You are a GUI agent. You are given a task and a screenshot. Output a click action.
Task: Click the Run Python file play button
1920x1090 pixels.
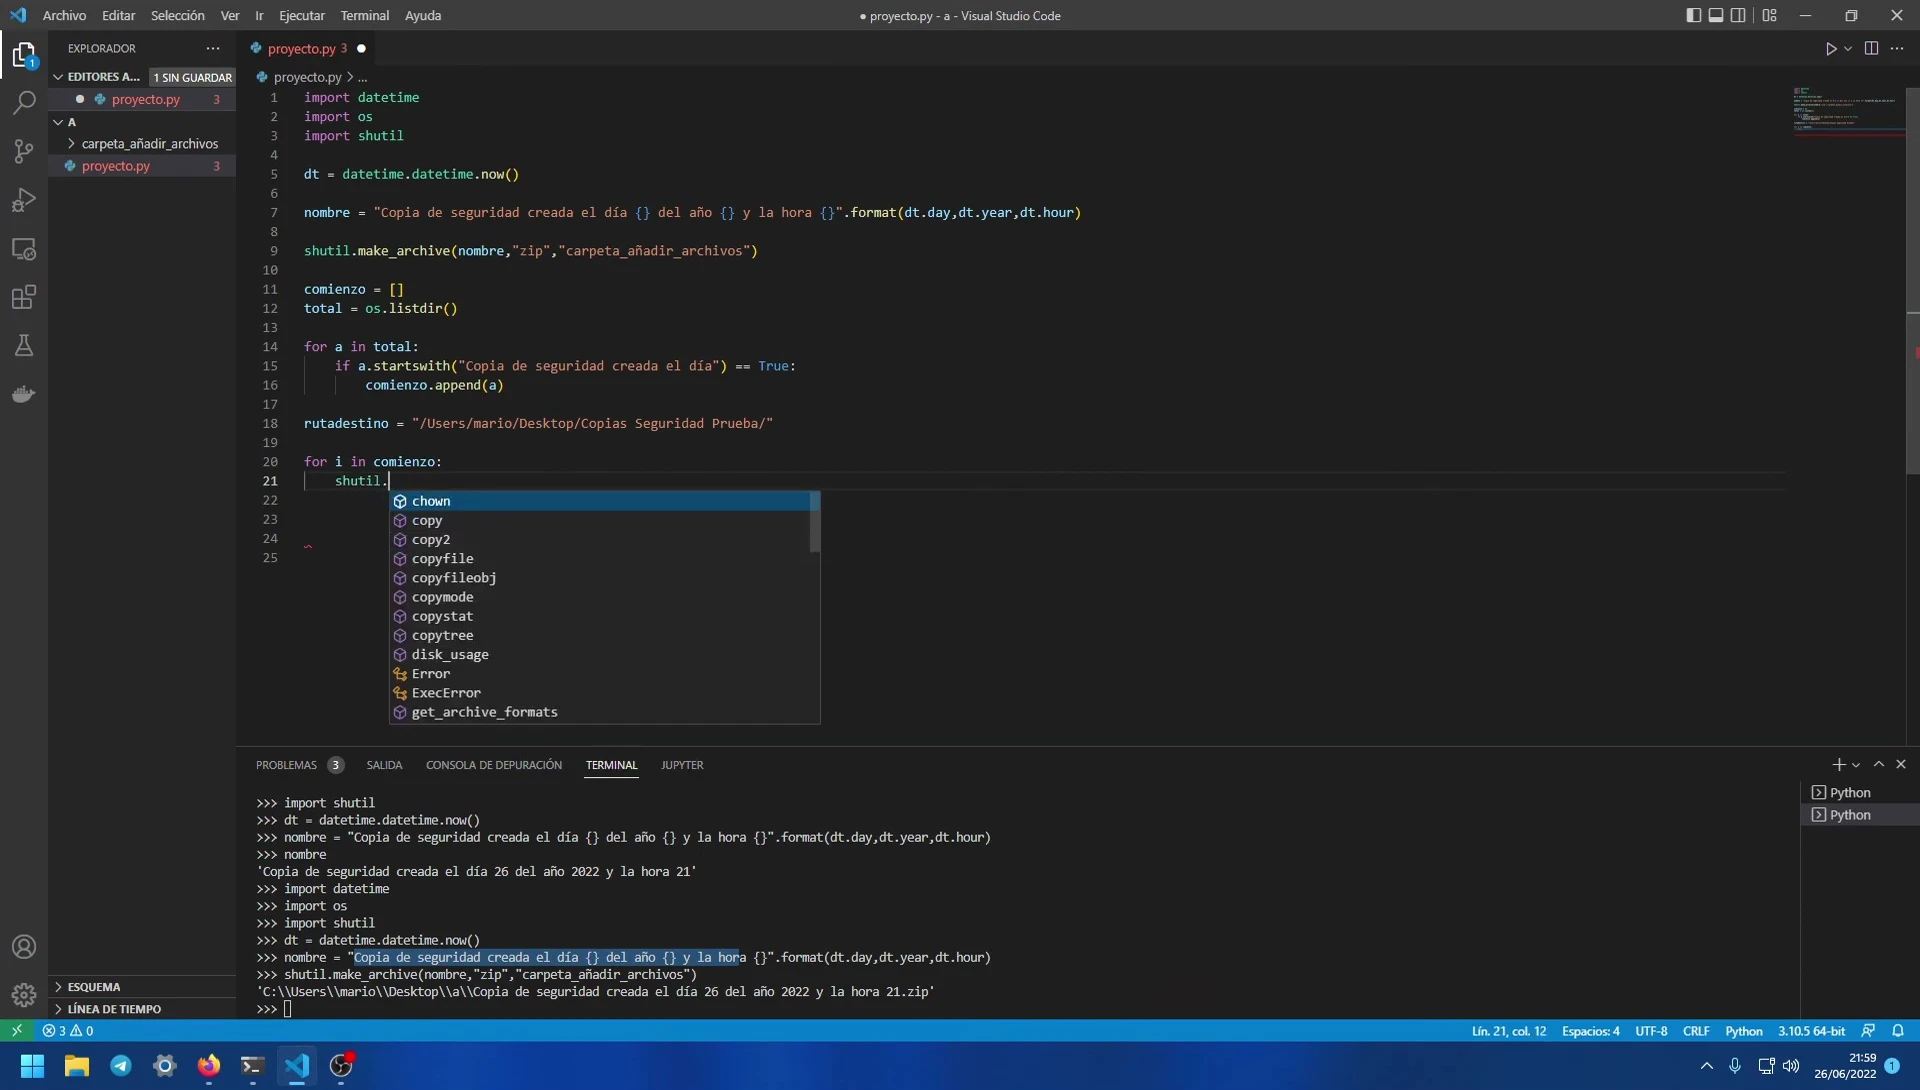coord(1830,48)
